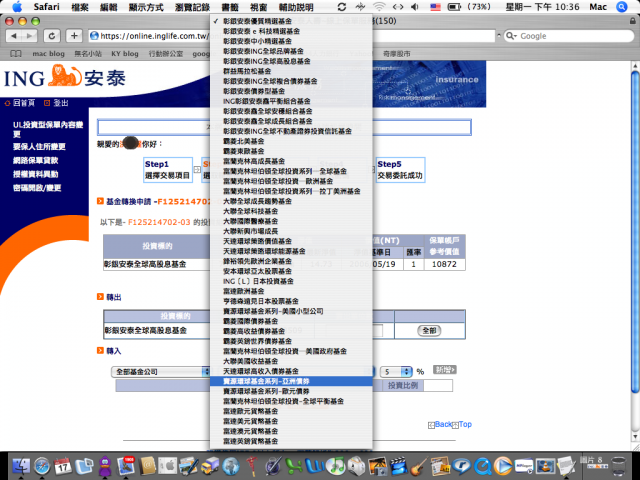640x480 pixels.
Task: Click the Back link near page bottom
Action: pyautogui.click(x=442, y=424)
